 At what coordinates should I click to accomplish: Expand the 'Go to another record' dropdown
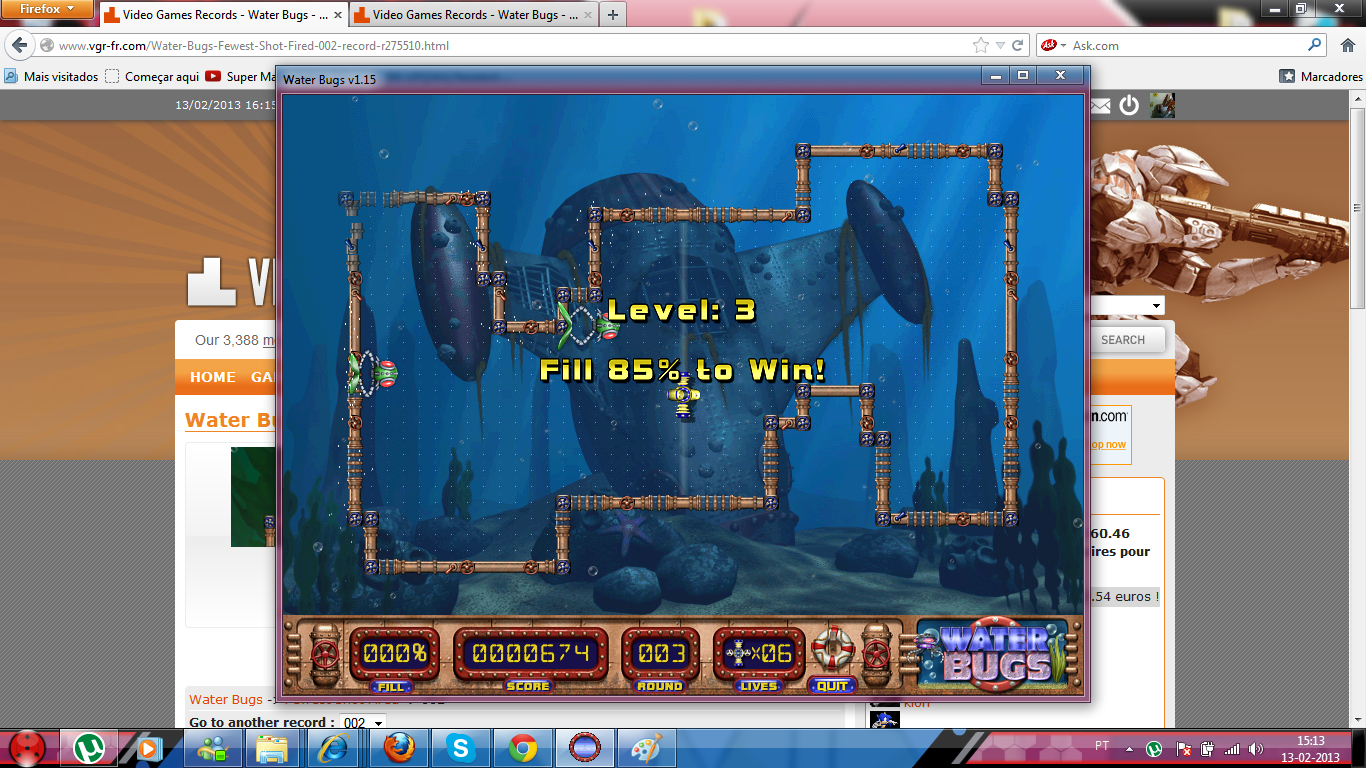[x=364, y=723]
